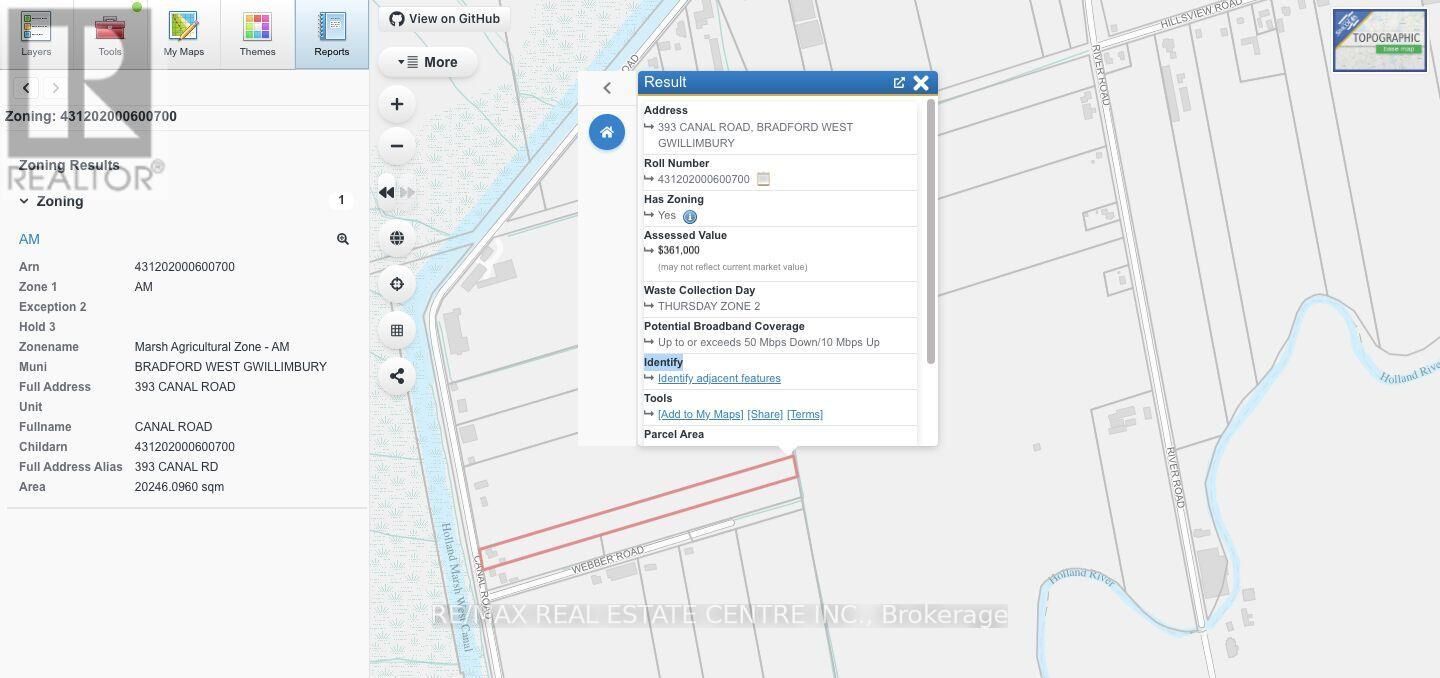Click the zoning info icon beside Yes
The height and width of the screenshot is (678, 1440).
690,216
